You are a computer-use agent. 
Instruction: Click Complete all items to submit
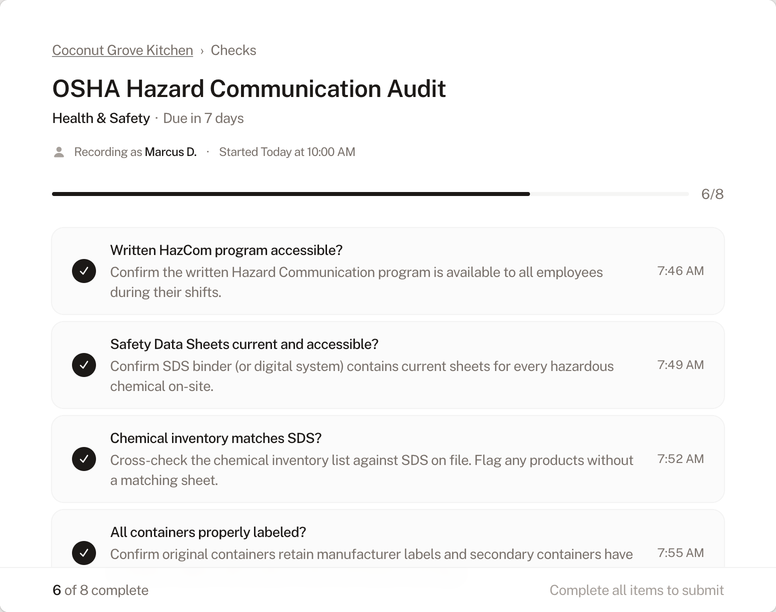636,590
